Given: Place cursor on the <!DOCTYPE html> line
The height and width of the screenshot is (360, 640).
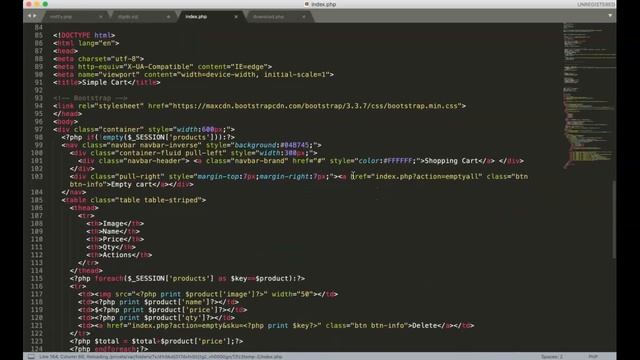Looking at the screenshot, I should pos(84,35).
